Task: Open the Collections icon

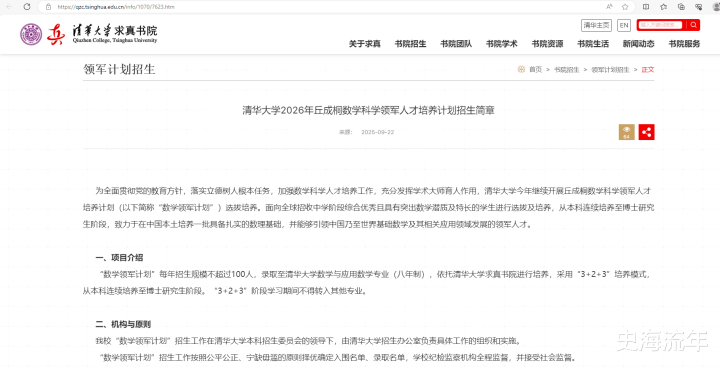Action: click(681, 7)
